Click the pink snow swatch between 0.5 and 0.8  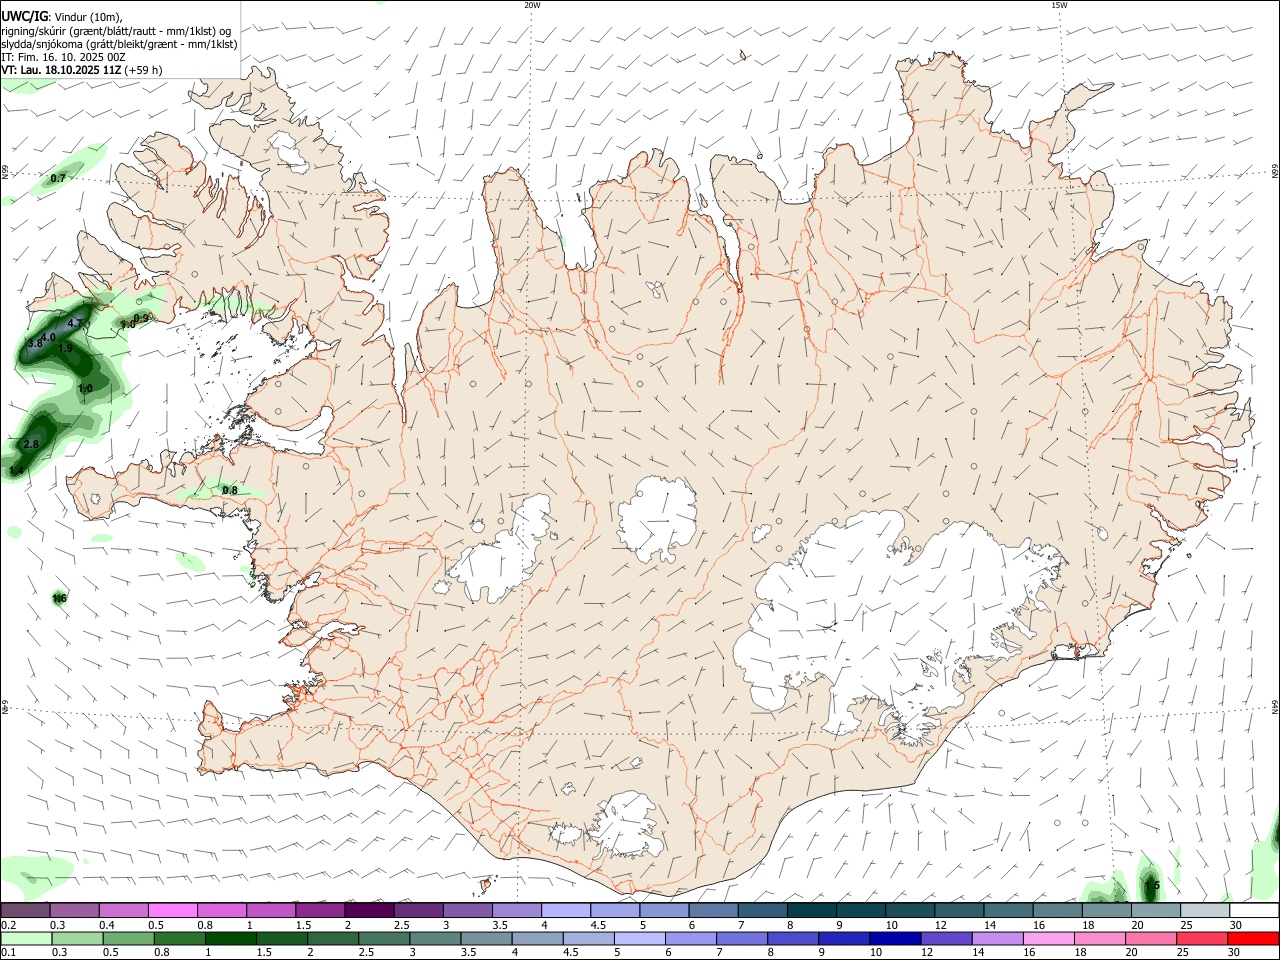(173, 910)
